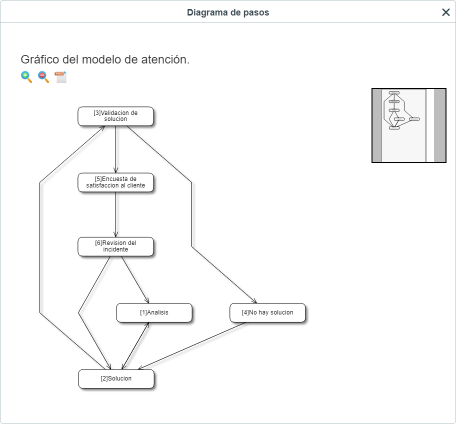The width and height of the screenshot is (456, 424).
Task: Zoom out of the diagram
Action: point(43,77)
